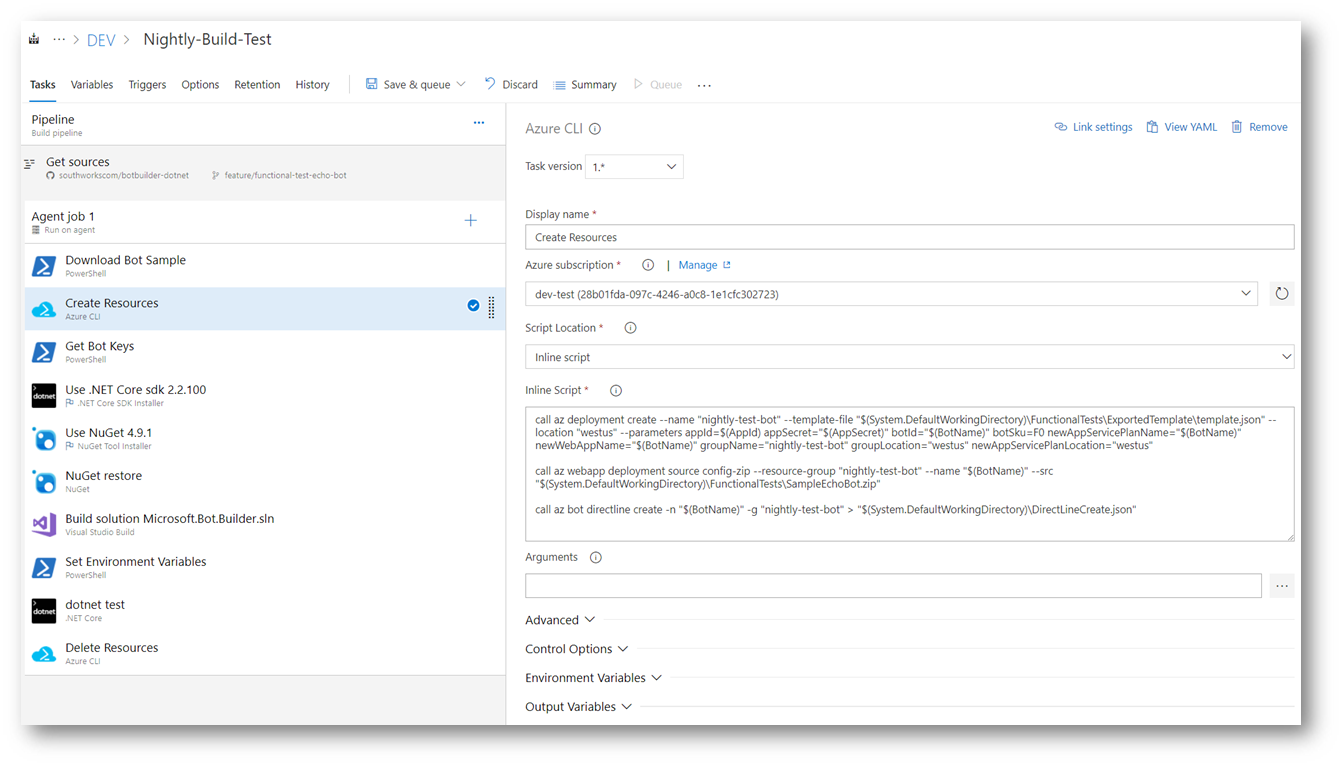Switch to the Options tab
The width and height of the screenshot is (1343, 767).
coord(200,85)
